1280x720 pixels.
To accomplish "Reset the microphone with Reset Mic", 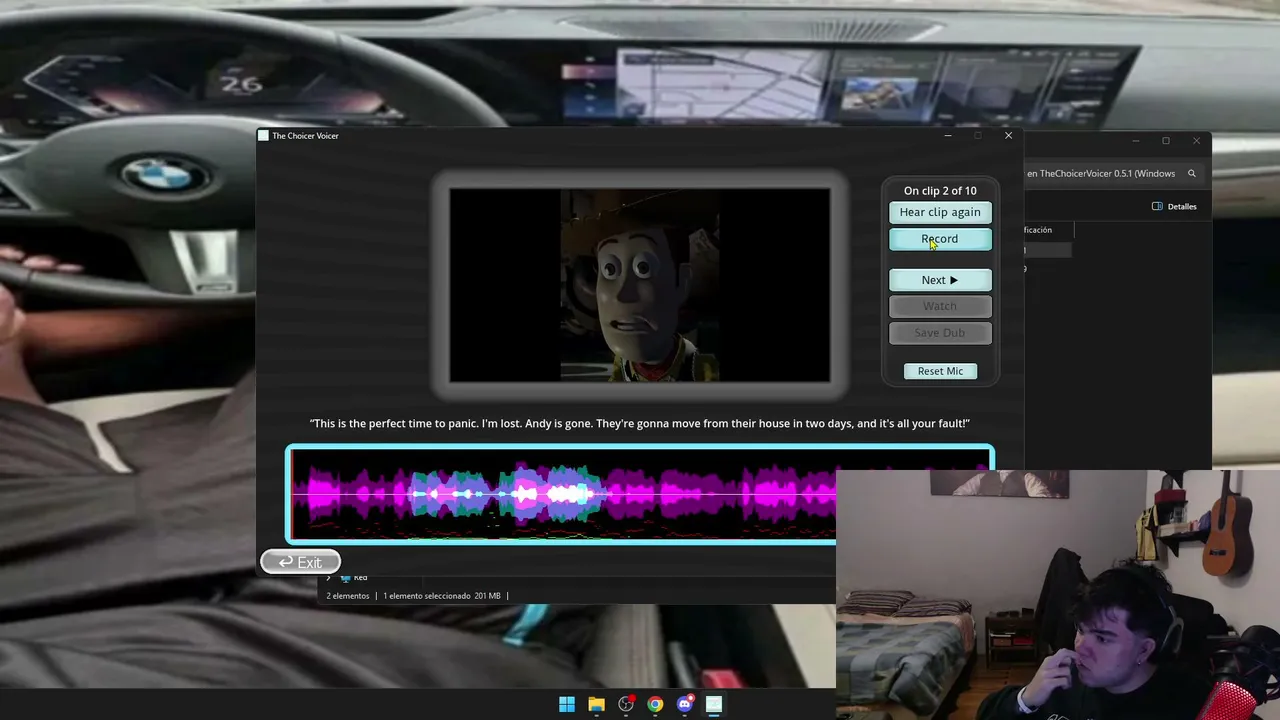I will 940,371.
